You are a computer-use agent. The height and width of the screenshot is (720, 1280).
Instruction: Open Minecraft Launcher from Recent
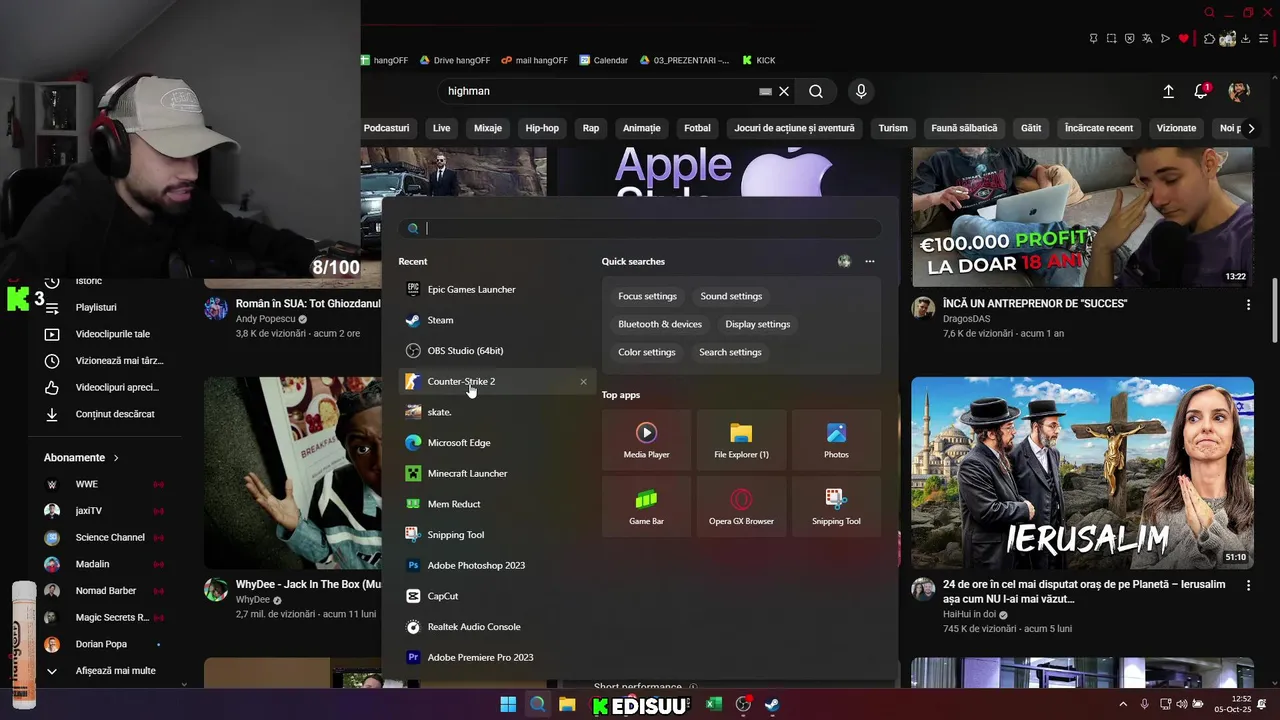click(x=497, y=473)
